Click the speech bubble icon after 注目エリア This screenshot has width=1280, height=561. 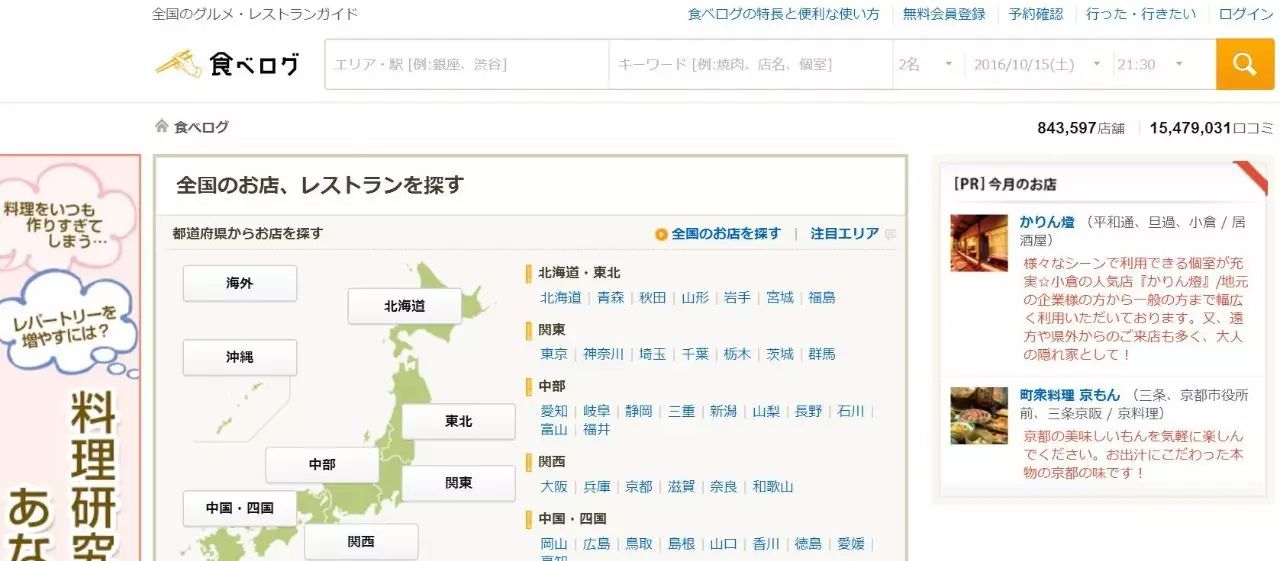point(890,234)
